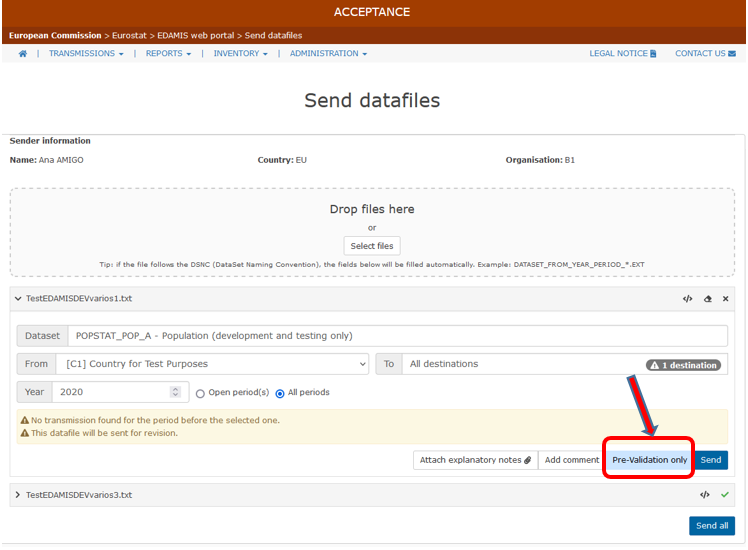Click warning icon beside sent for revision message
The height and width of the screenshot is (550, 748).
[x=25, y=433]
